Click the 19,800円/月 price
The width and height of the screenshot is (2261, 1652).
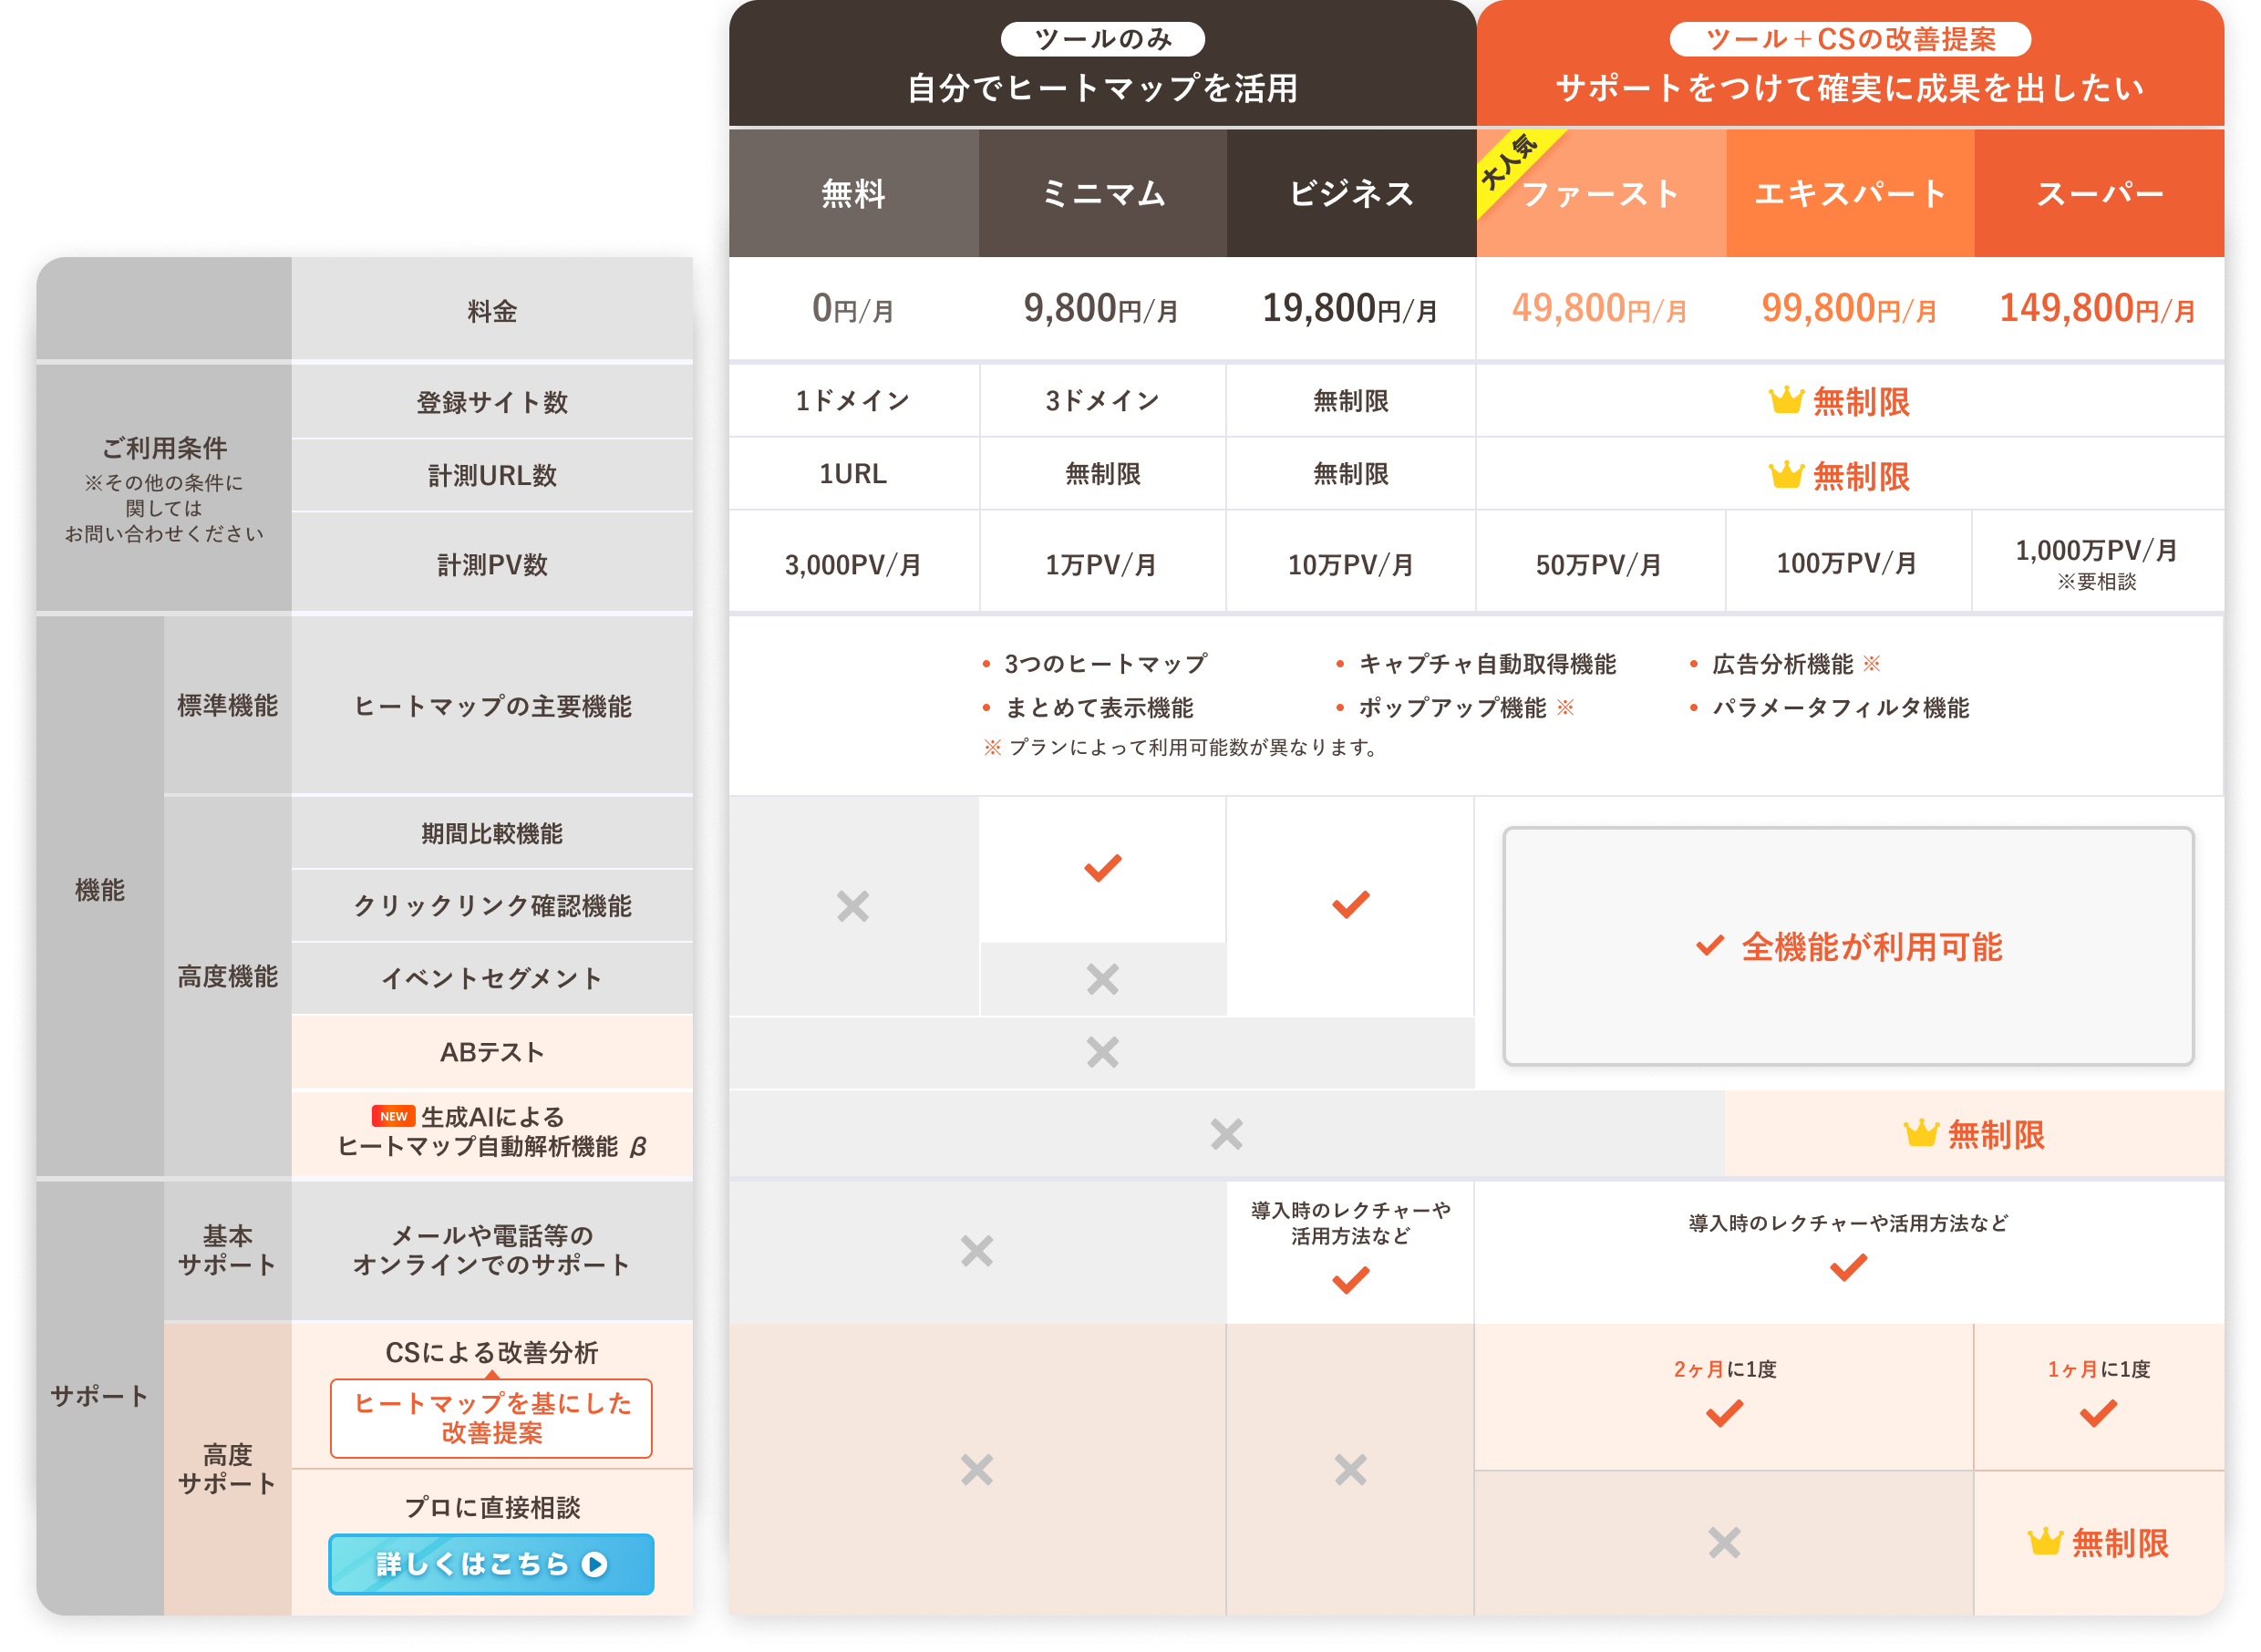pos(1349,308)
